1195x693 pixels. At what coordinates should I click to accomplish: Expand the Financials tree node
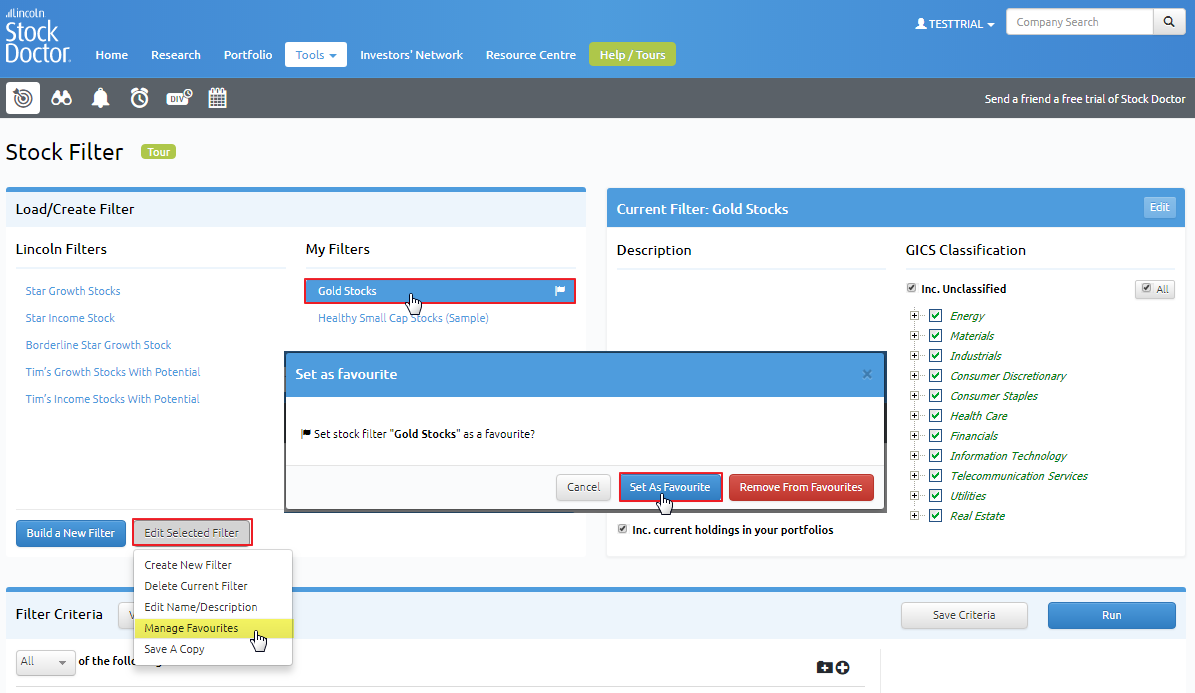click(915, 435)
